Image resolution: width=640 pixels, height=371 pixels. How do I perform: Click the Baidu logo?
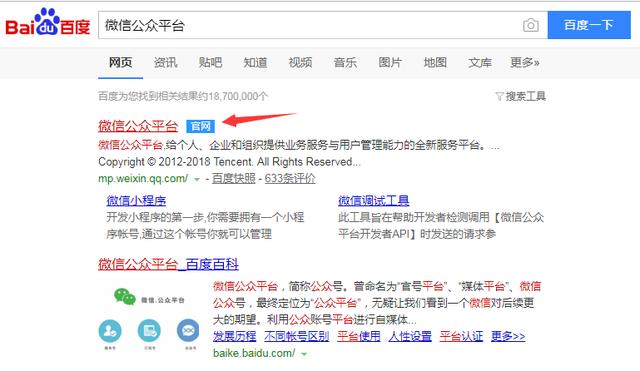coord(47,22)
